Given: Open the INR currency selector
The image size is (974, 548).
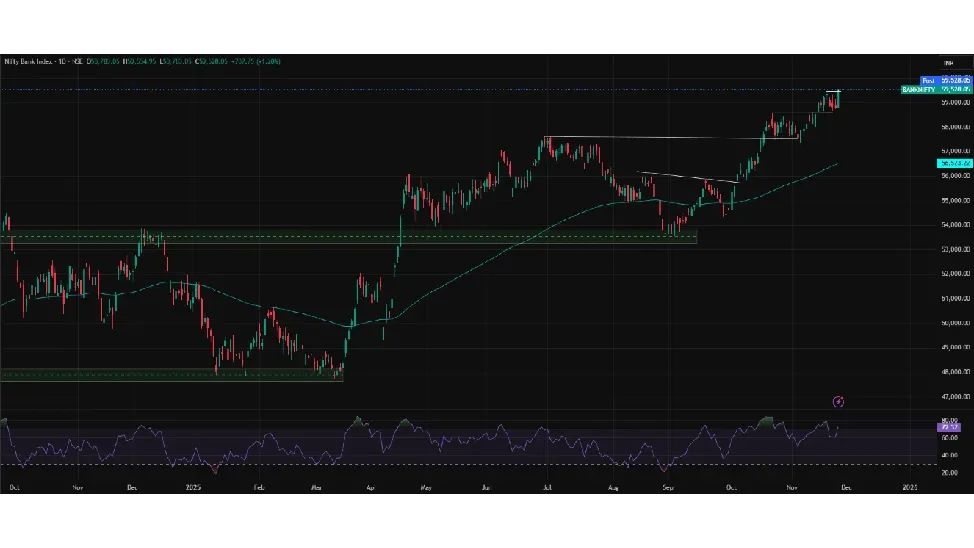Looking at the screenshot, I should point(948,62).
